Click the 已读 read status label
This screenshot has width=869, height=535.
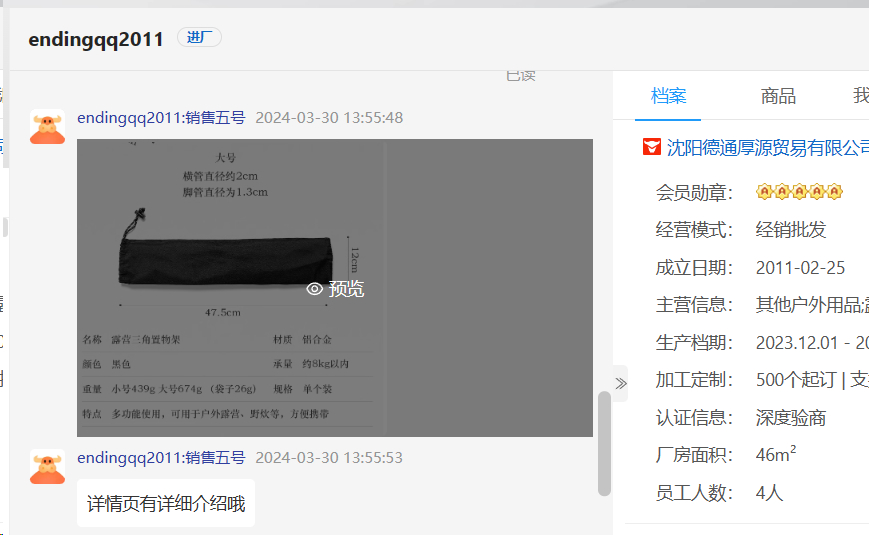(521, 76)
